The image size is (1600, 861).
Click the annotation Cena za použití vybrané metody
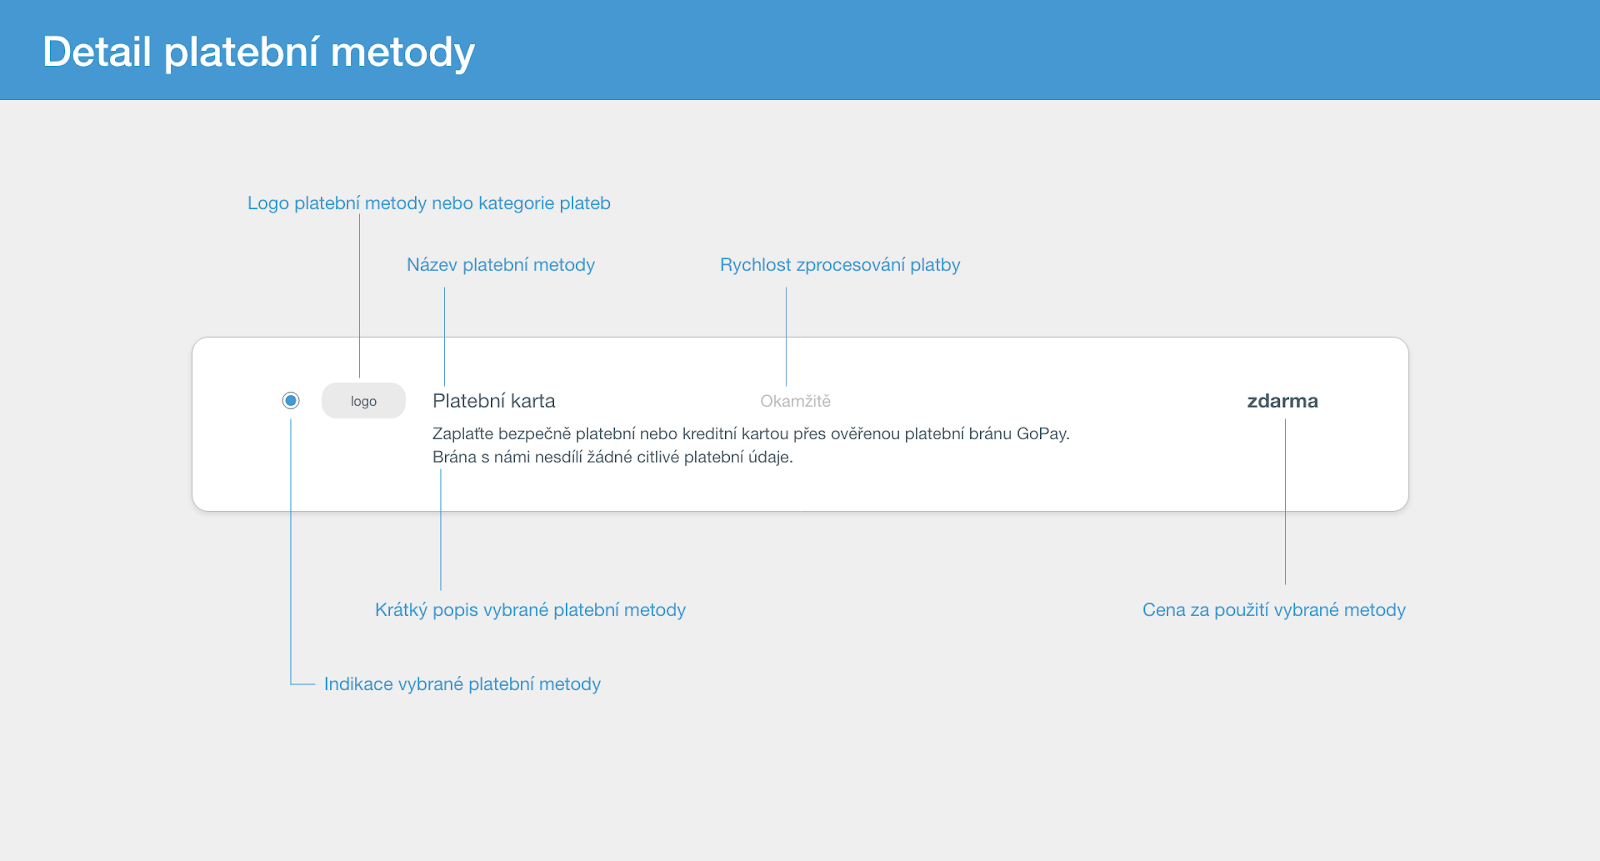point(1274,610)
